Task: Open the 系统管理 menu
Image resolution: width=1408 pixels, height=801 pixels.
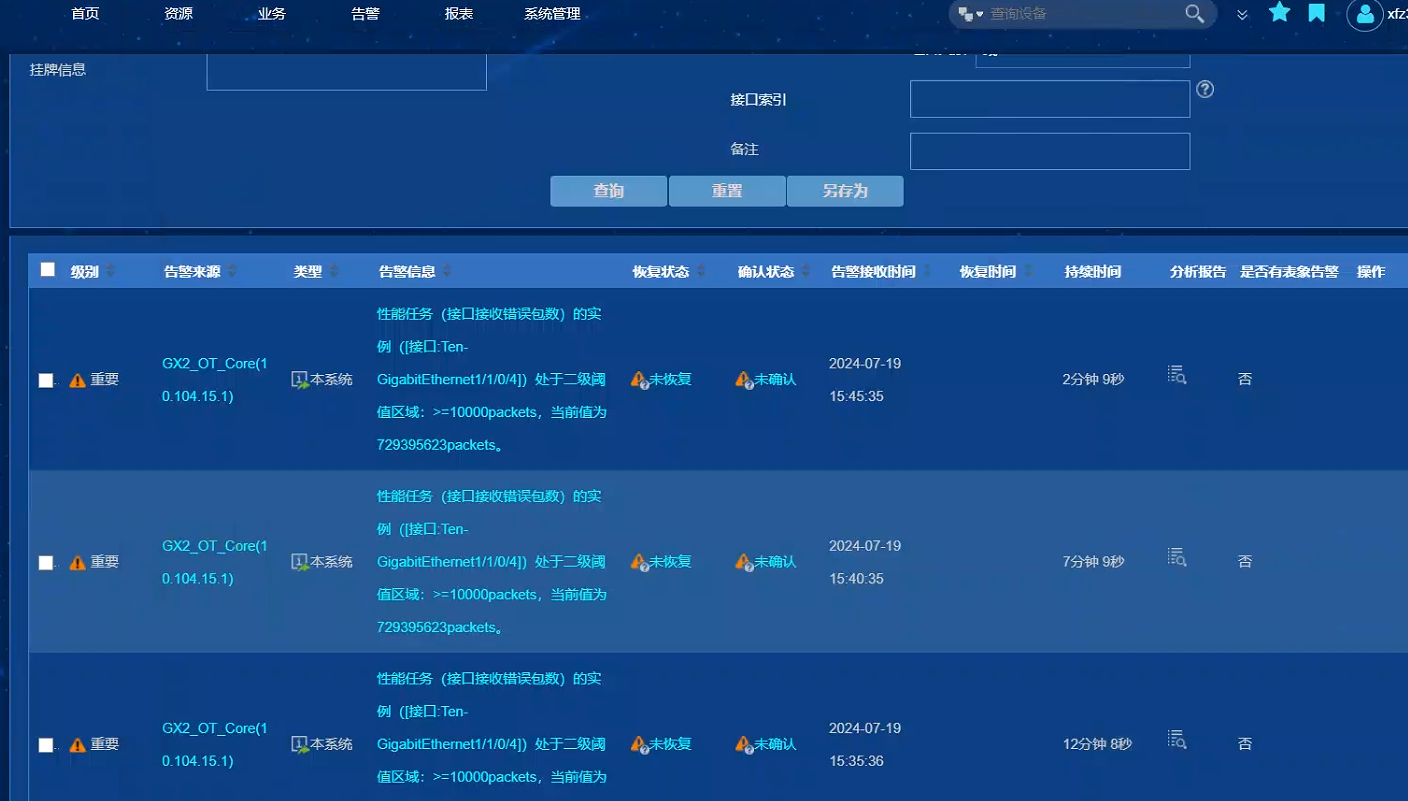Action: pos(552,14)
